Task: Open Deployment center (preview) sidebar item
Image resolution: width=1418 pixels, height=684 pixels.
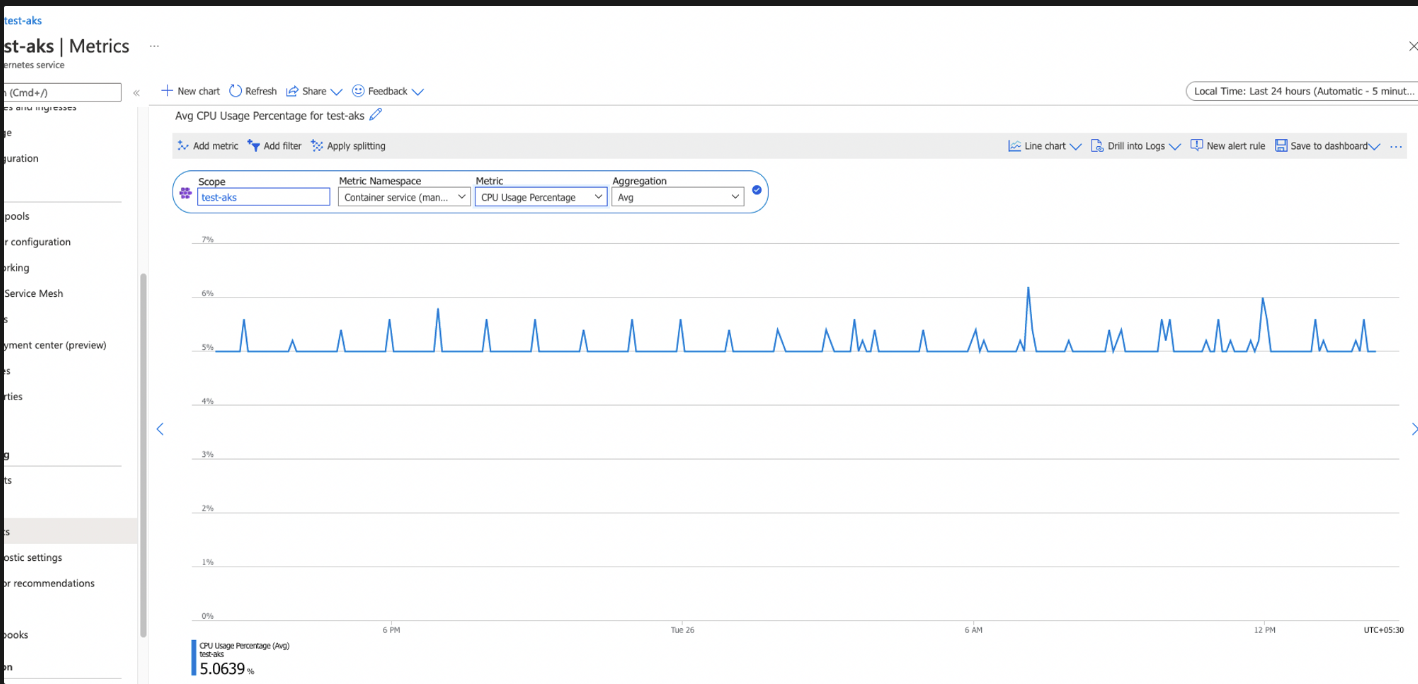Action: [54, 345]
